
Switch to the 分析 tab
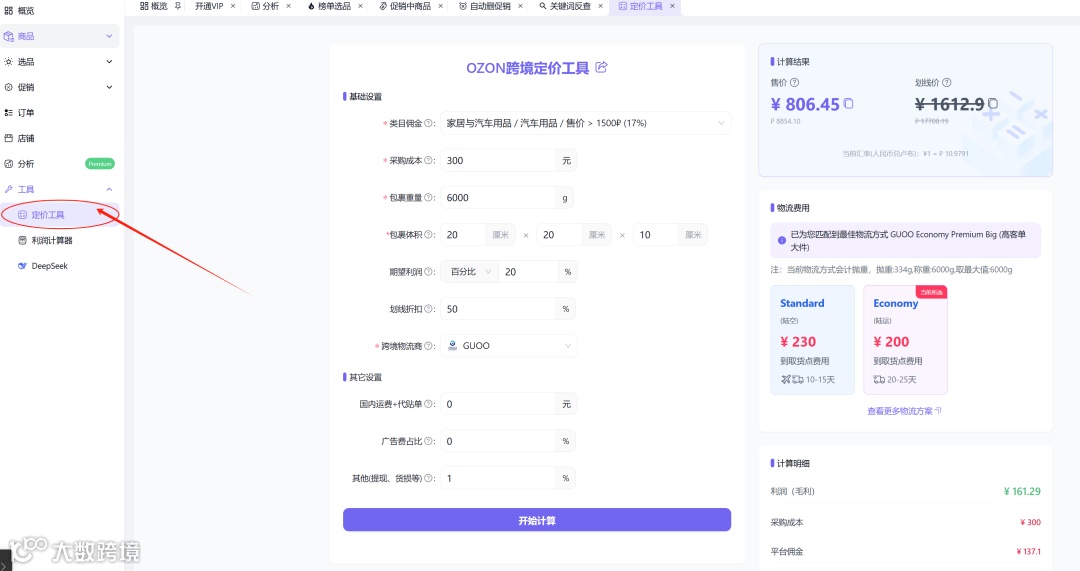coord(265,6)
